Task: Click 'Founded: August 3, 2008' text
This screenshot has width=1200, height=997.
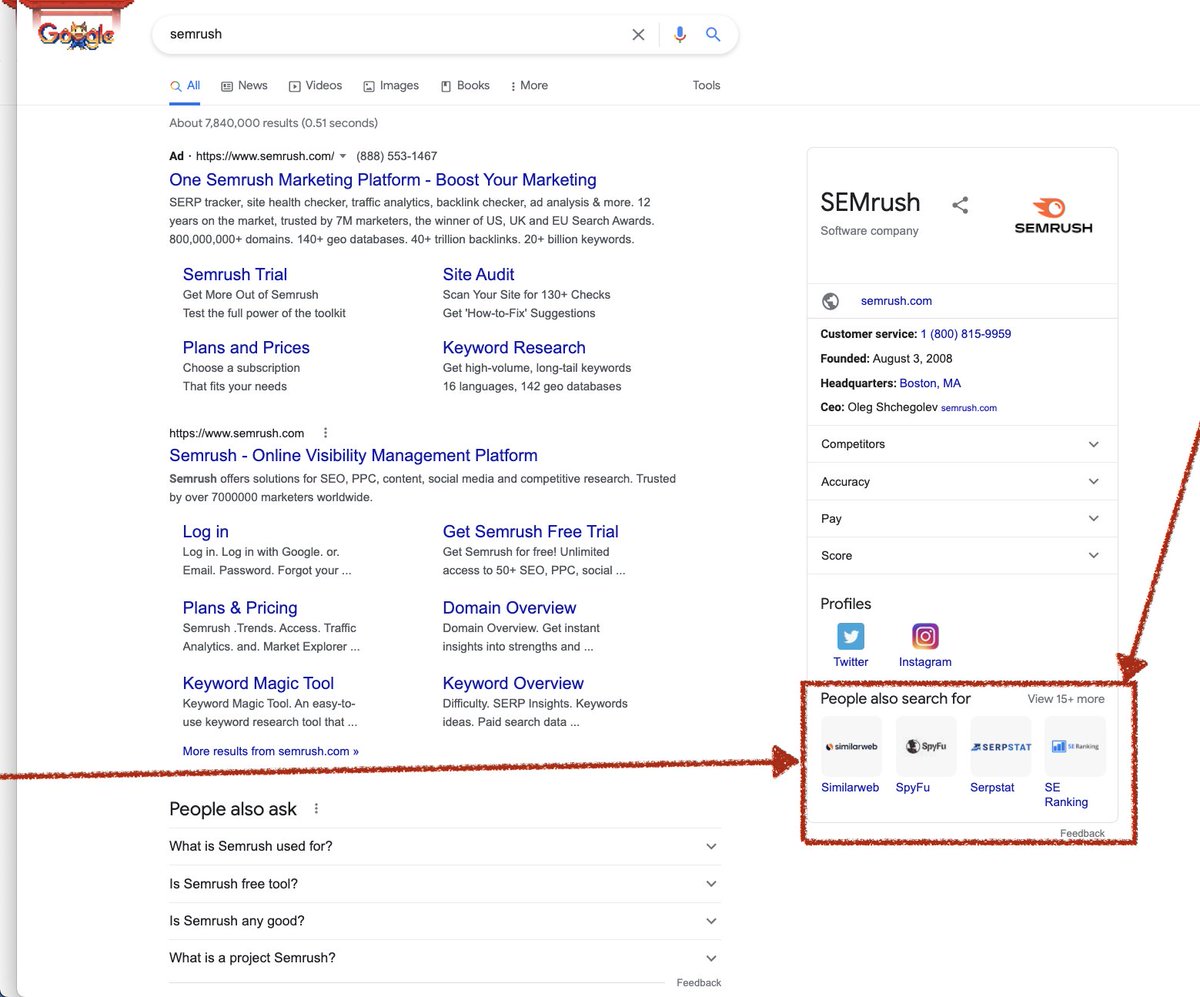Action: [886, 359]
